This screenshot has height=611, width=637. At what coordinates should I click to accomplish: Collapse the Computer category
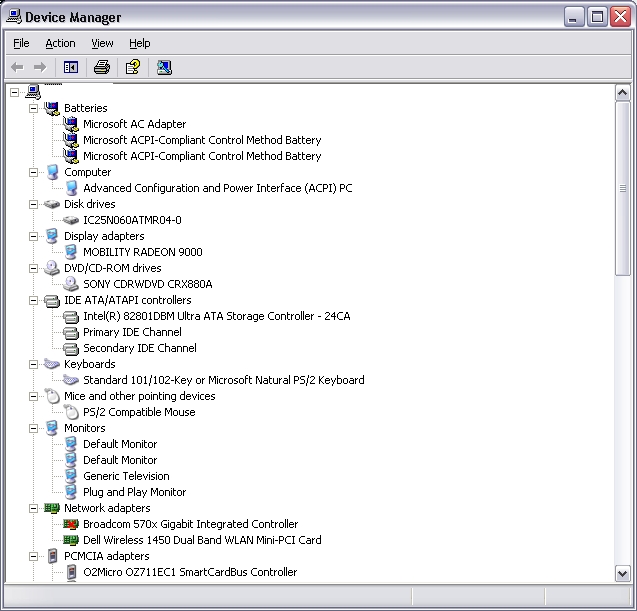click(x=33, y=172)
